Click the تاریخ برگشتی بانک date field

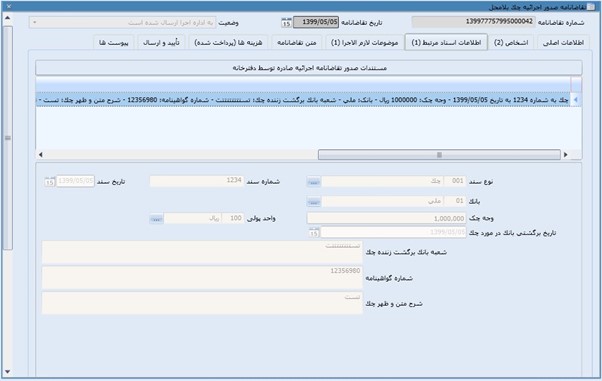point(393,232)
